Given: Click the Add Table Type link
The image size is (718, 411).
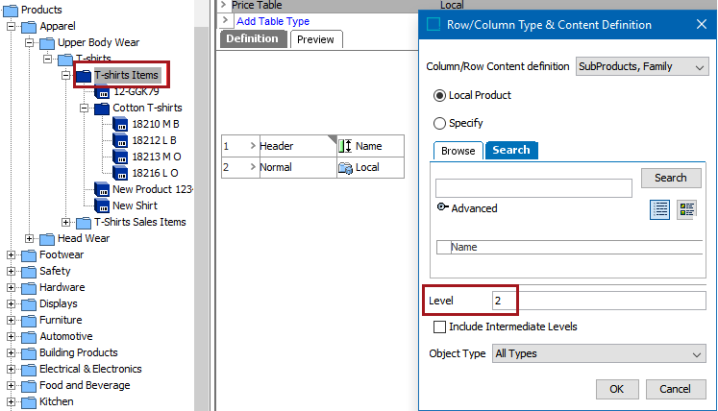Looking at the screenshot, I should [273, 21].
